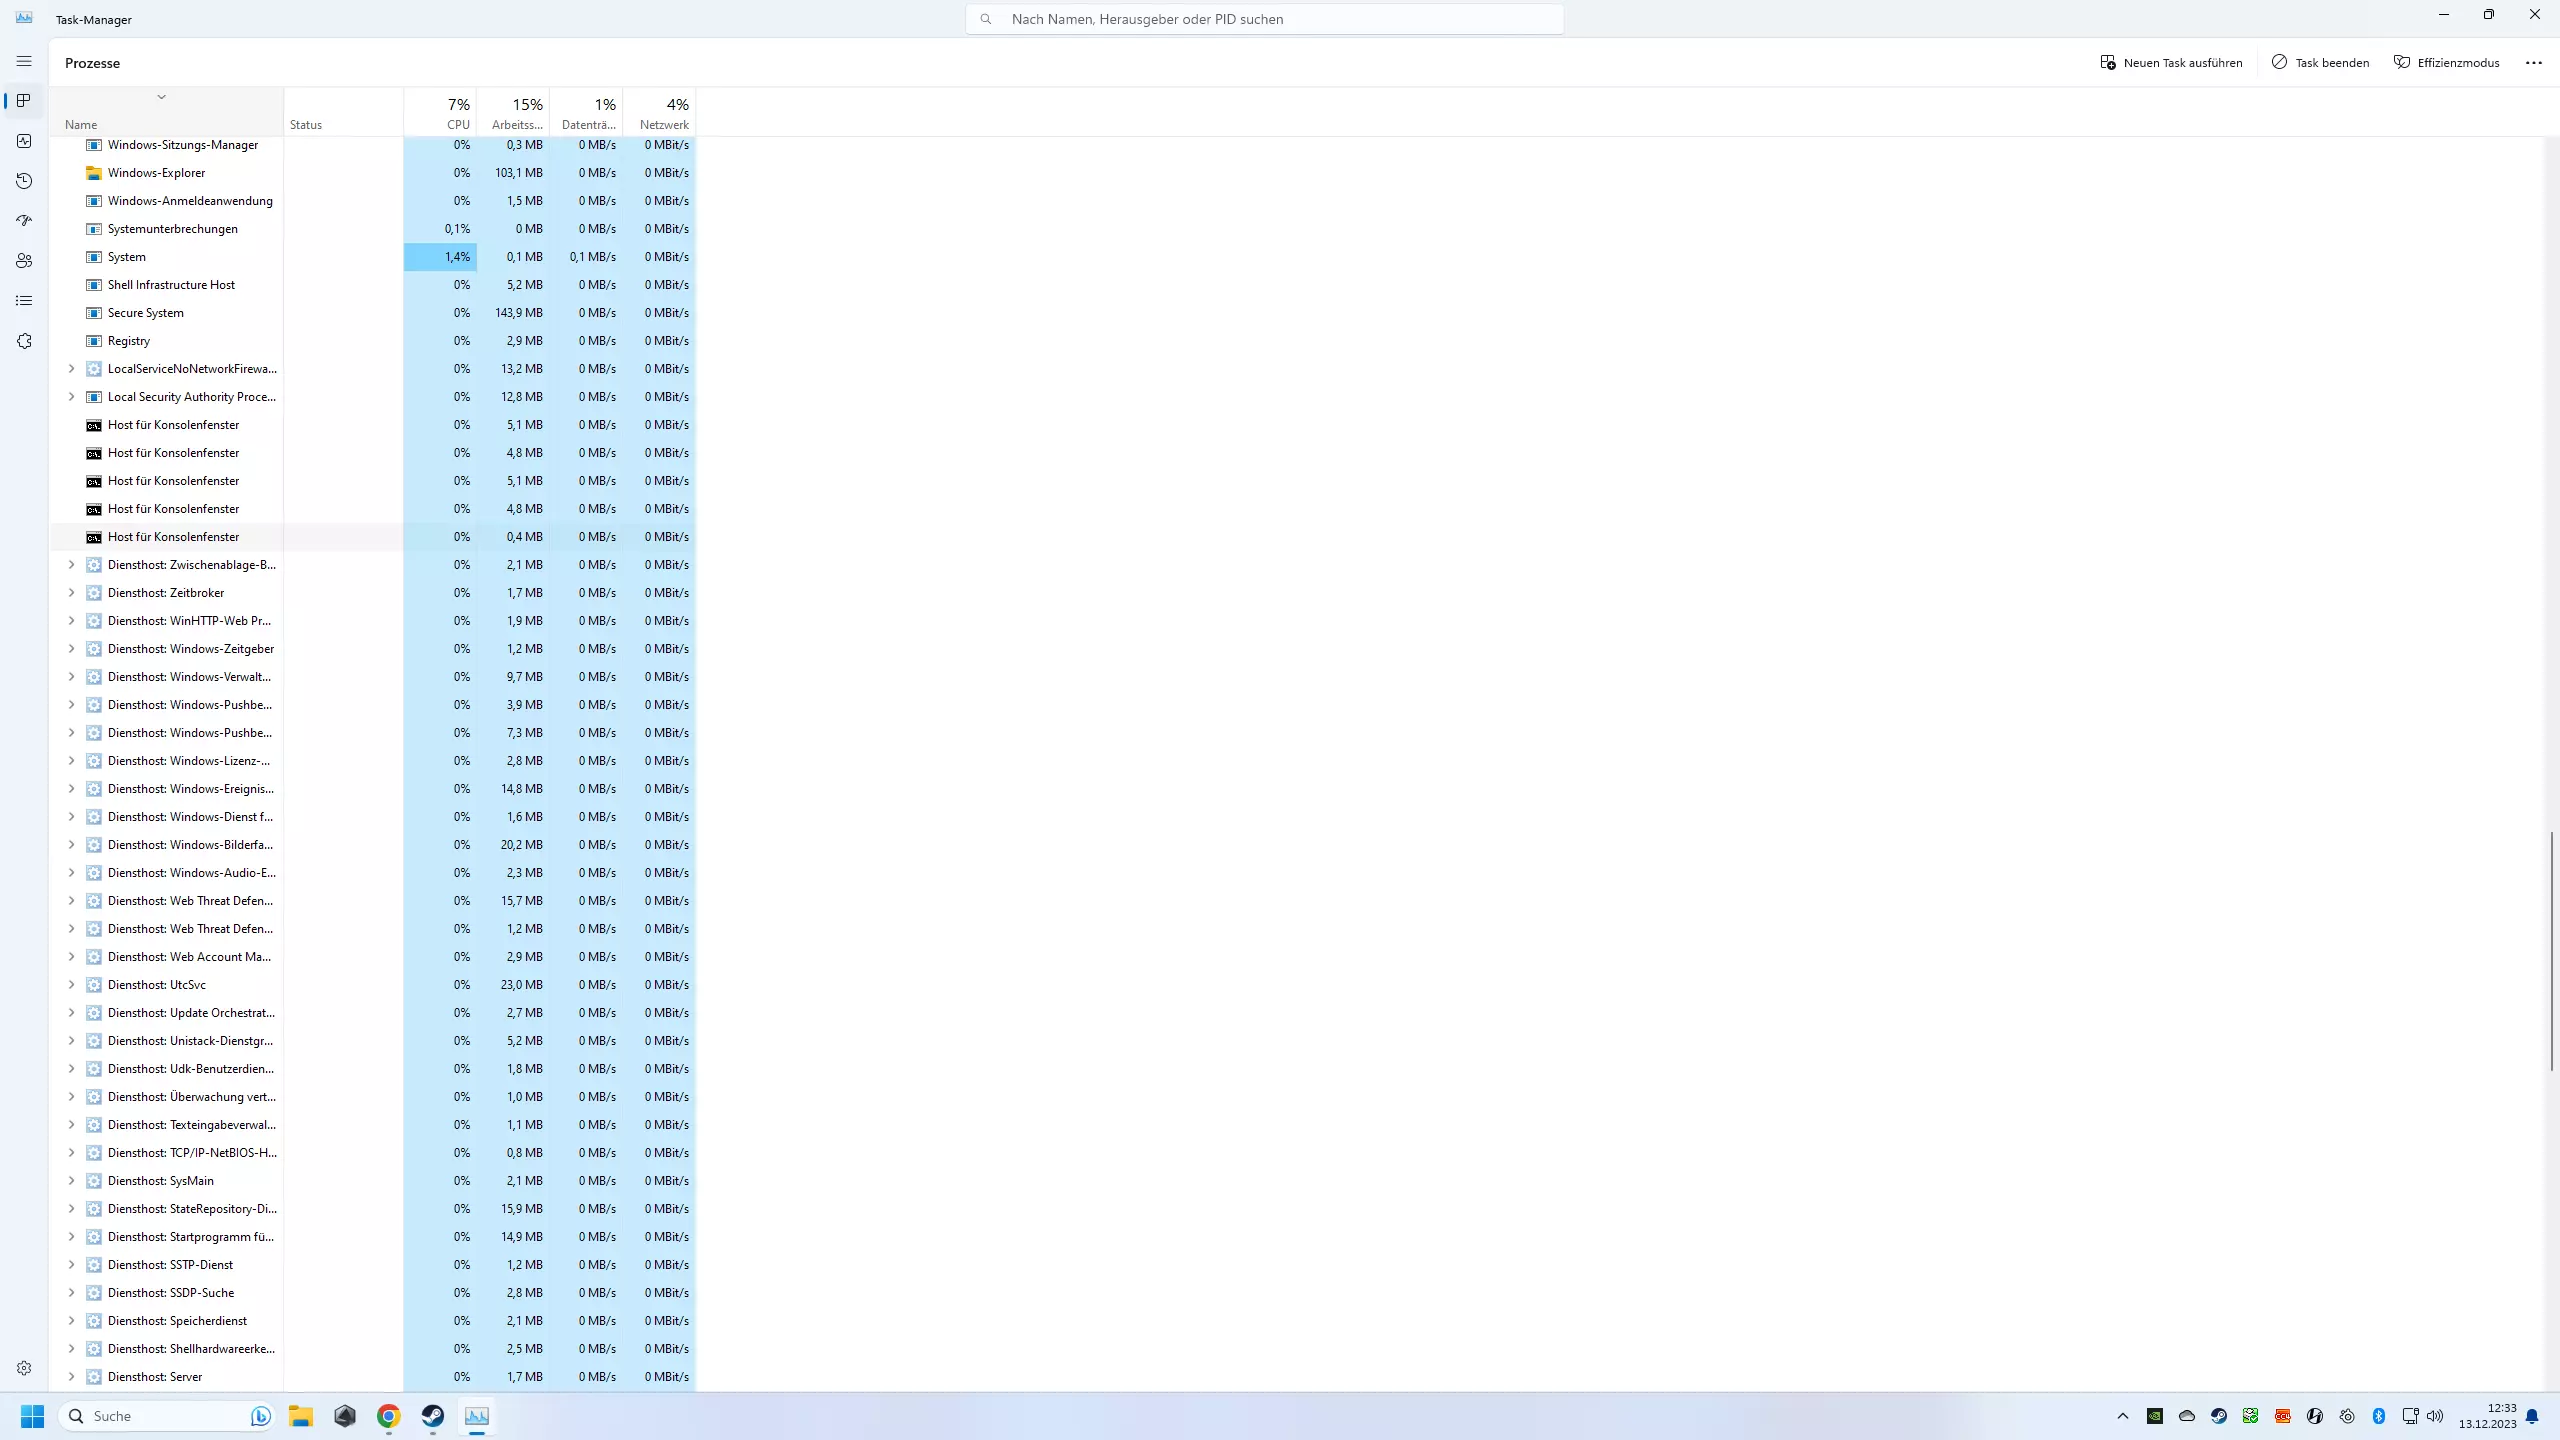Viewport: 2560px width, 1440px height.
Task: Open the Bluetooth tray icon
Action: [x=2379, y=1416]
